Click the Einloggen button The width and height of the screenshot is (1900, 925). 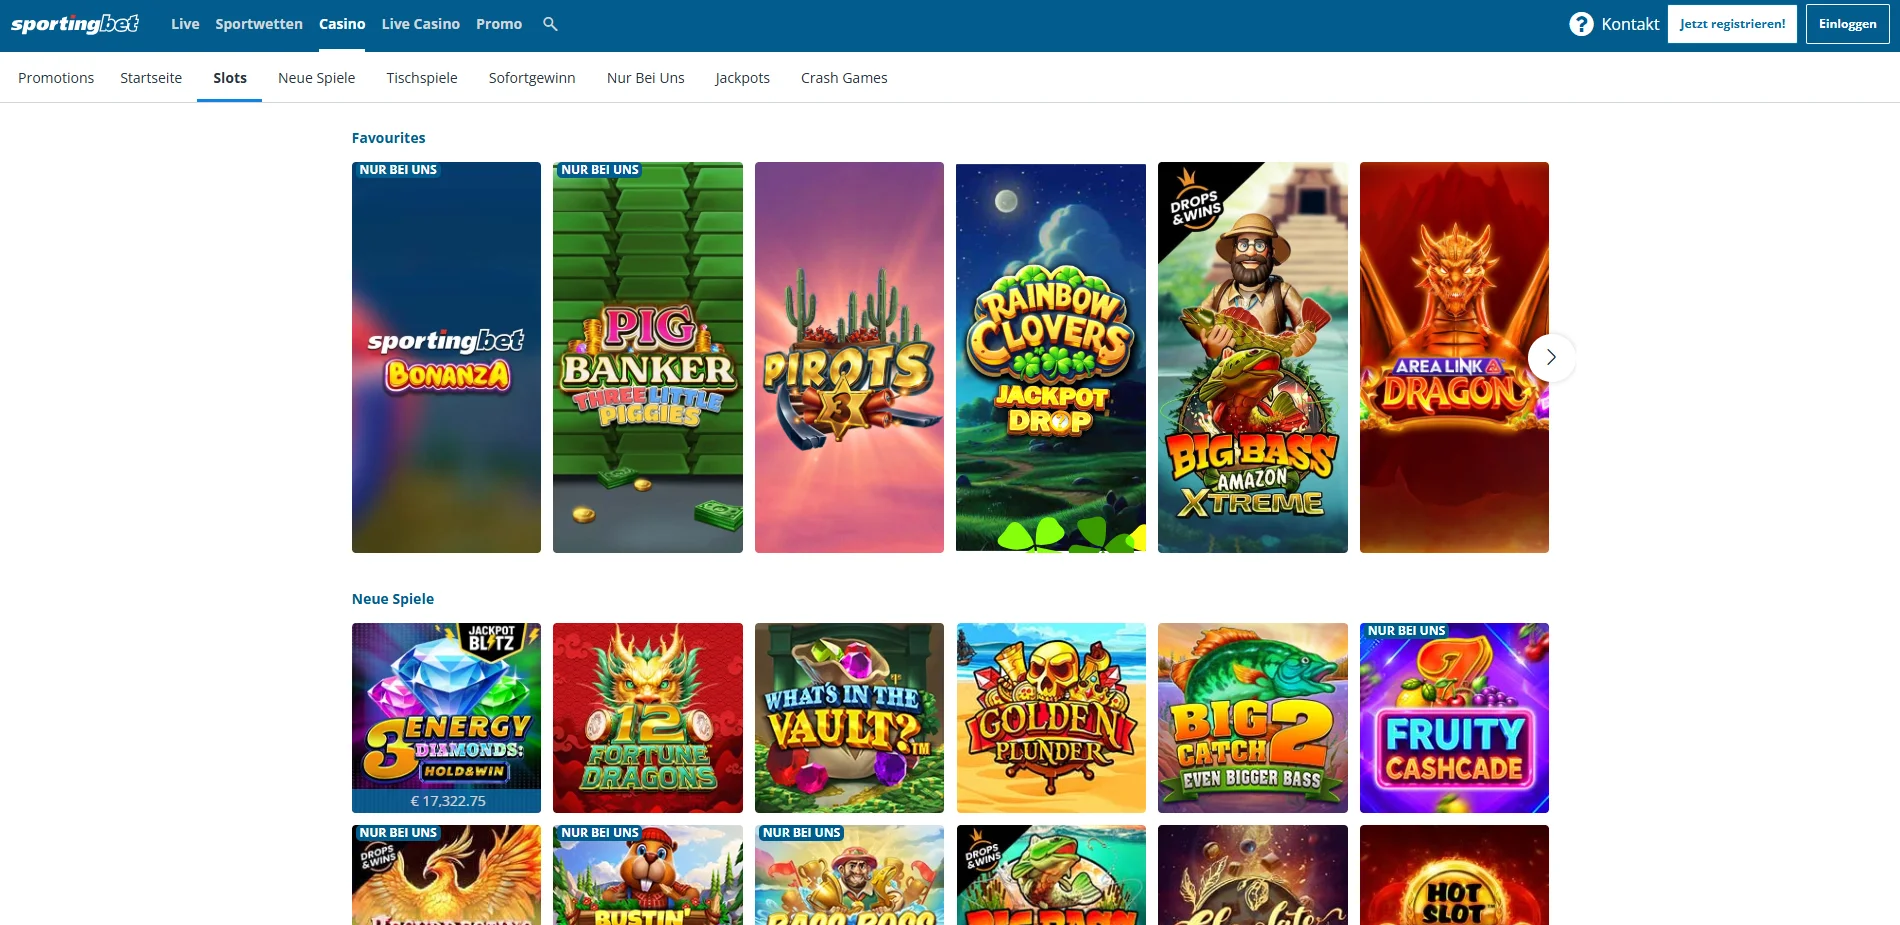(1847, 24)
